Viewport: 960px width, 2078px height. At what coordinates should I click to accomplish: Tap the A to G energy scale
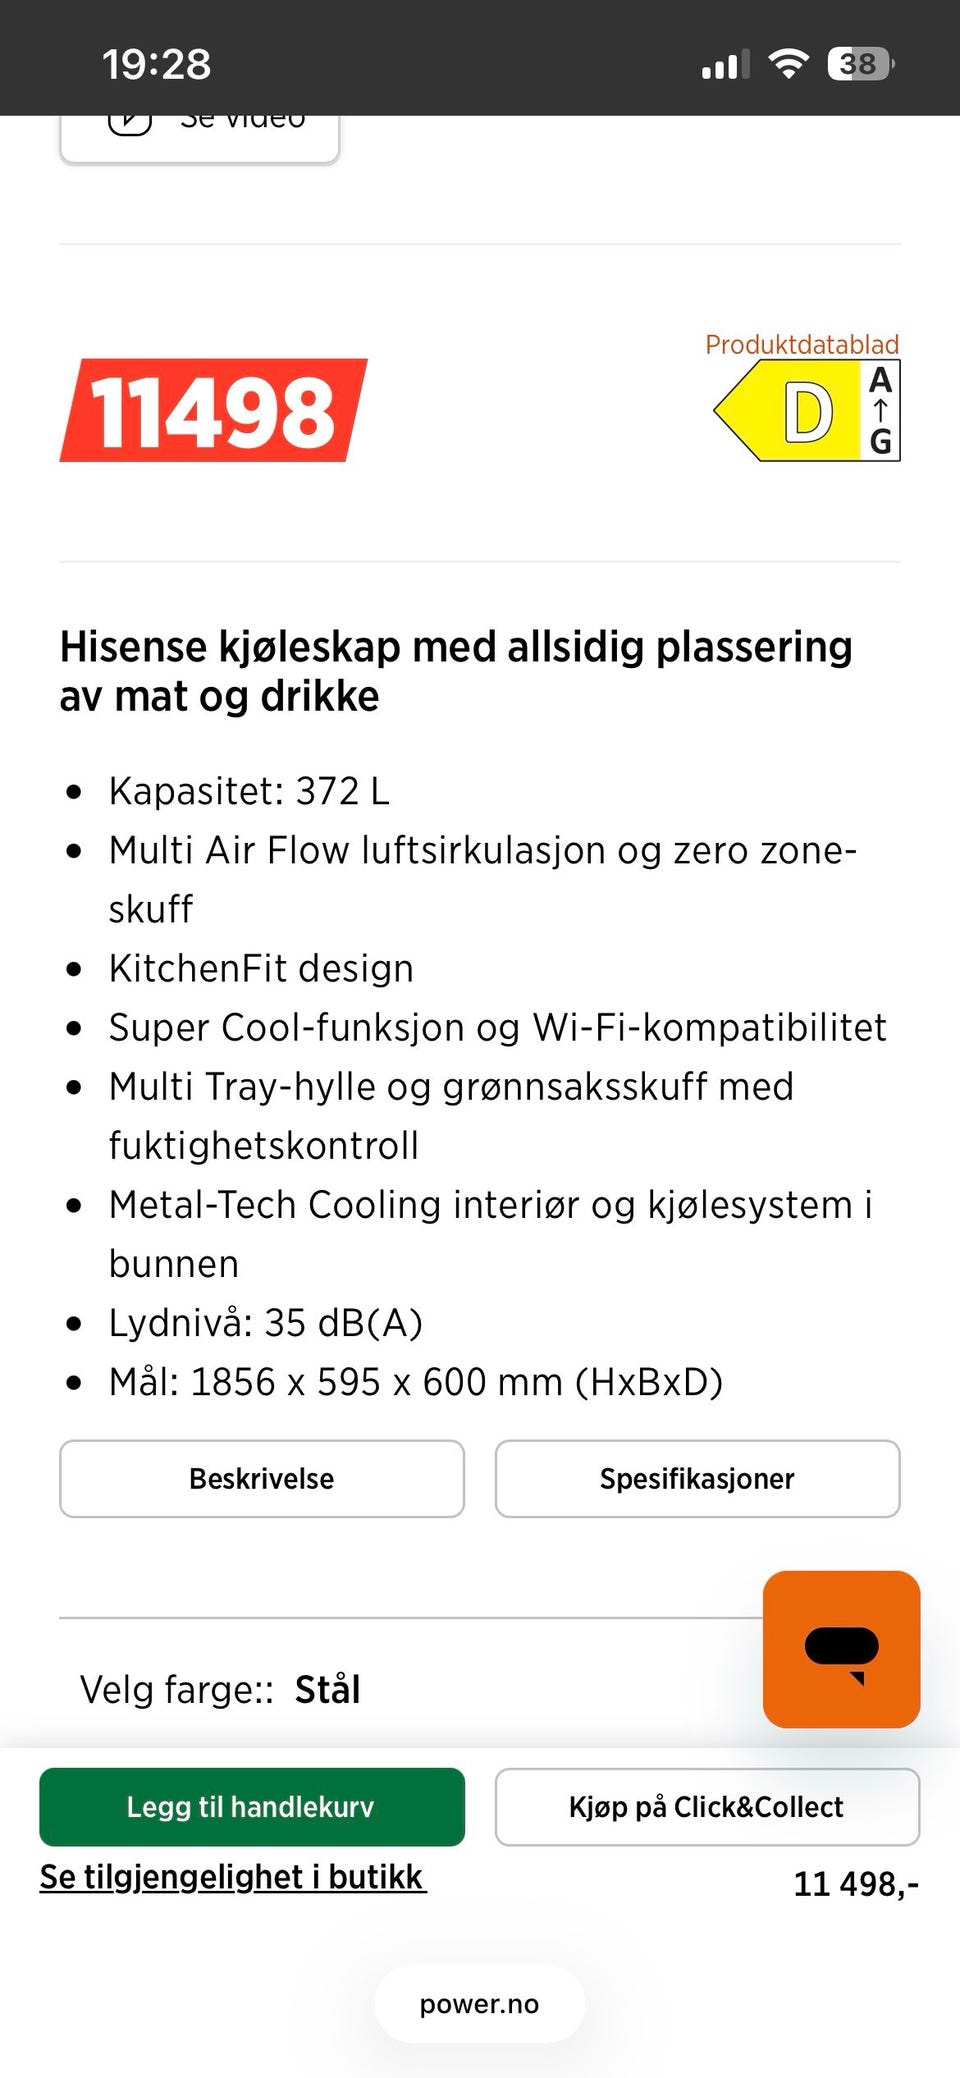pos(880,411)
